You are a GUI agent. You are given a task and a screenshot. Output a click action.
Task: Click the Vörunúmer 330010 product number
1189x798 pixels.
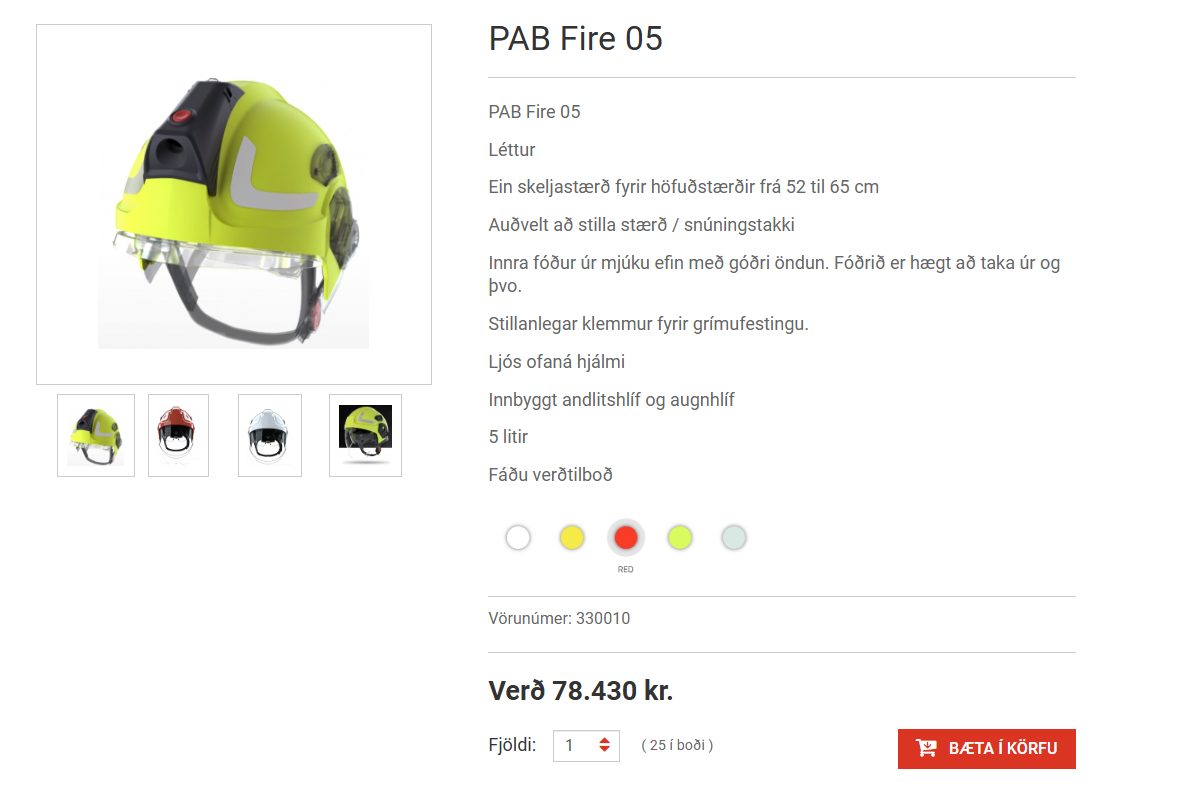(x=559, y=618)
